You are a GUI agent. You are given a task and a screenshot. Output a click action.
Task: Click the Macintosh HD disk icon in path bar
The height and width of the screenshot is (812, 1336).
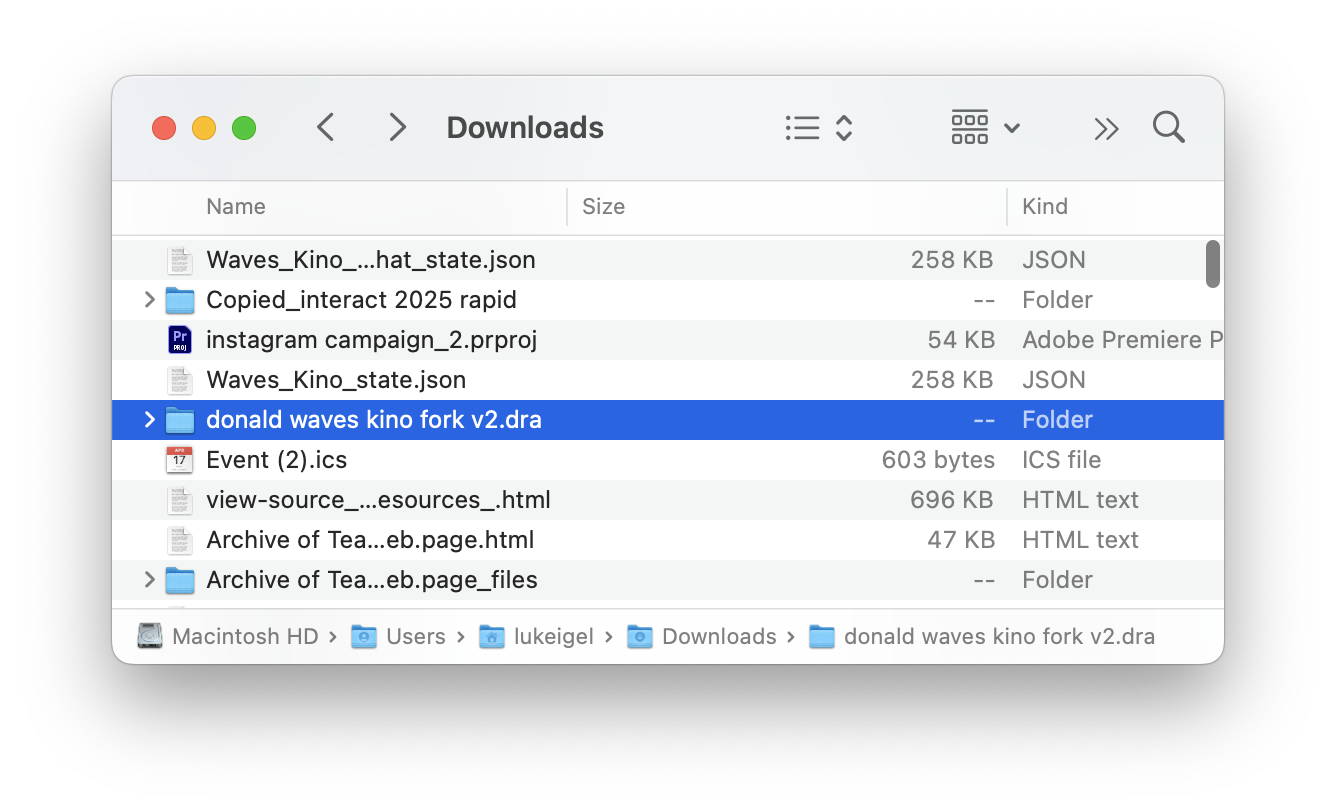(148, 636)
